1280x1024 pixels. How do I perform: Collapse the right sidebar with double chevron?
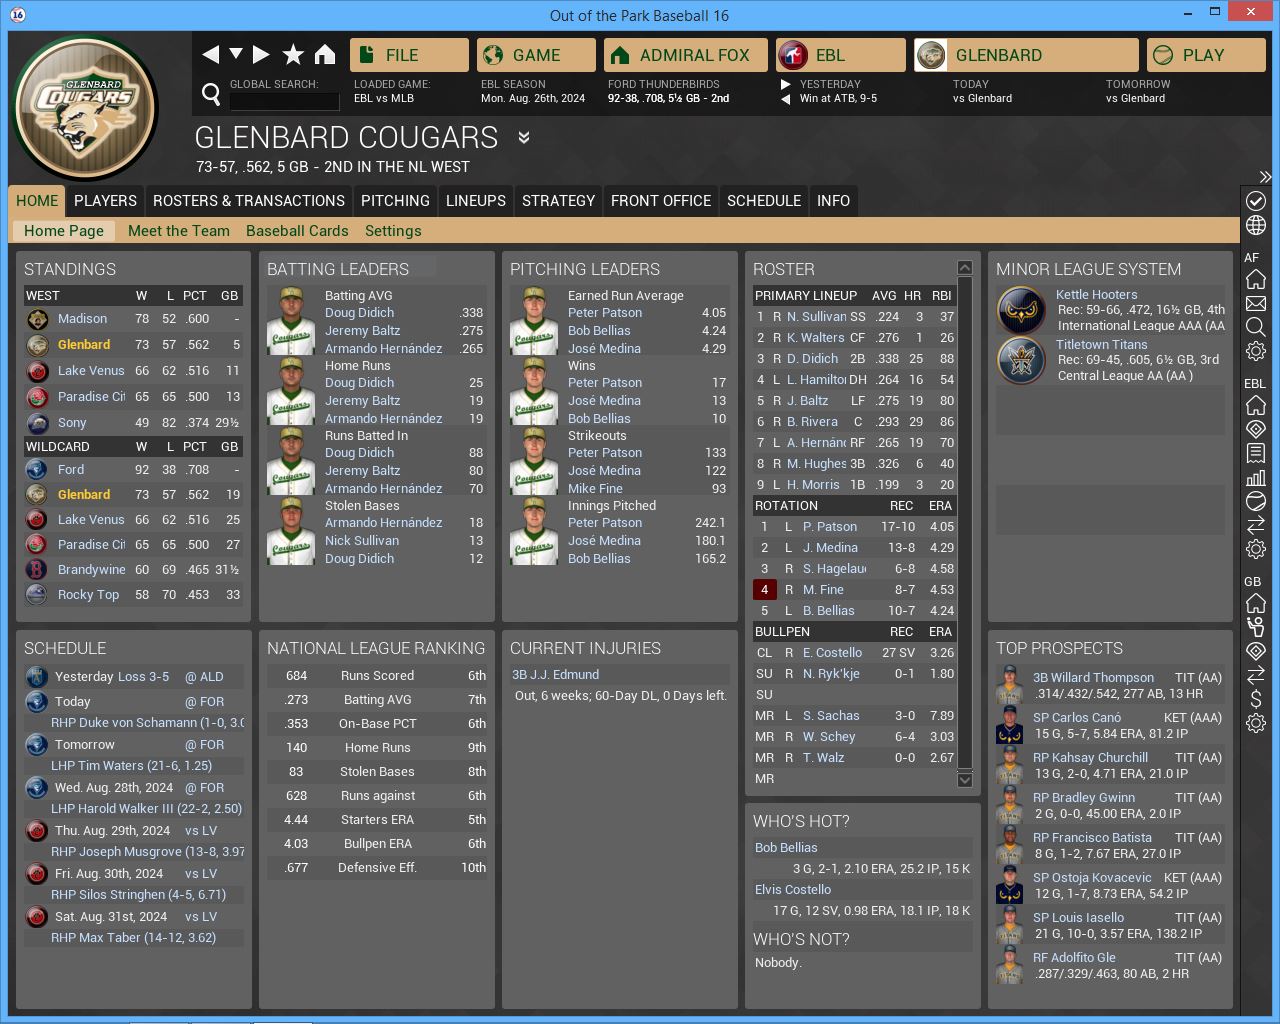coord(1265,177)
